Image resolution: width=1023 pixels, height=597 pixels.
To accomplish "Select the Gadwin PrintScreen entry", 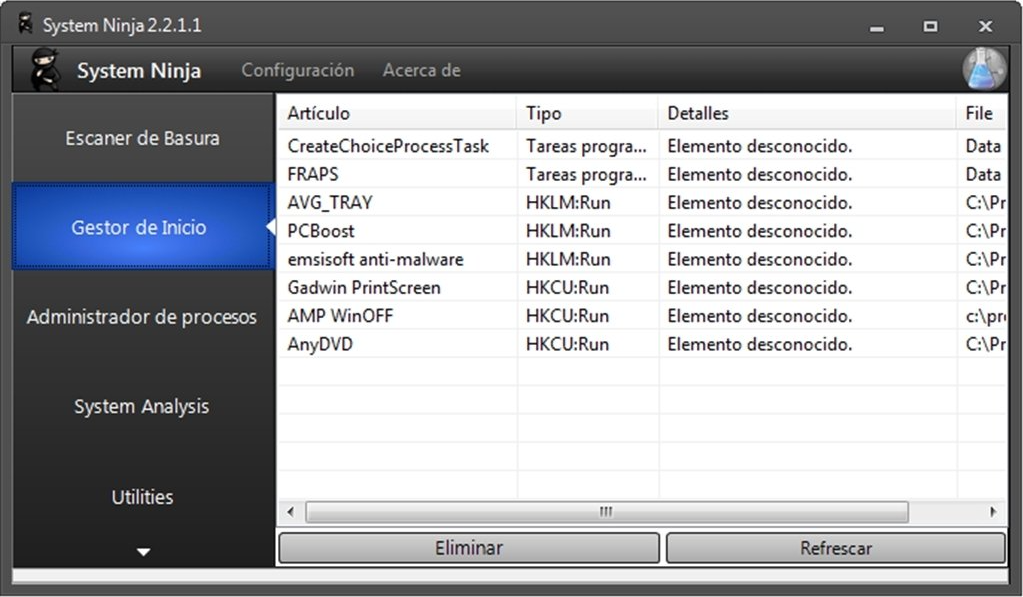I will pos(642,288).
